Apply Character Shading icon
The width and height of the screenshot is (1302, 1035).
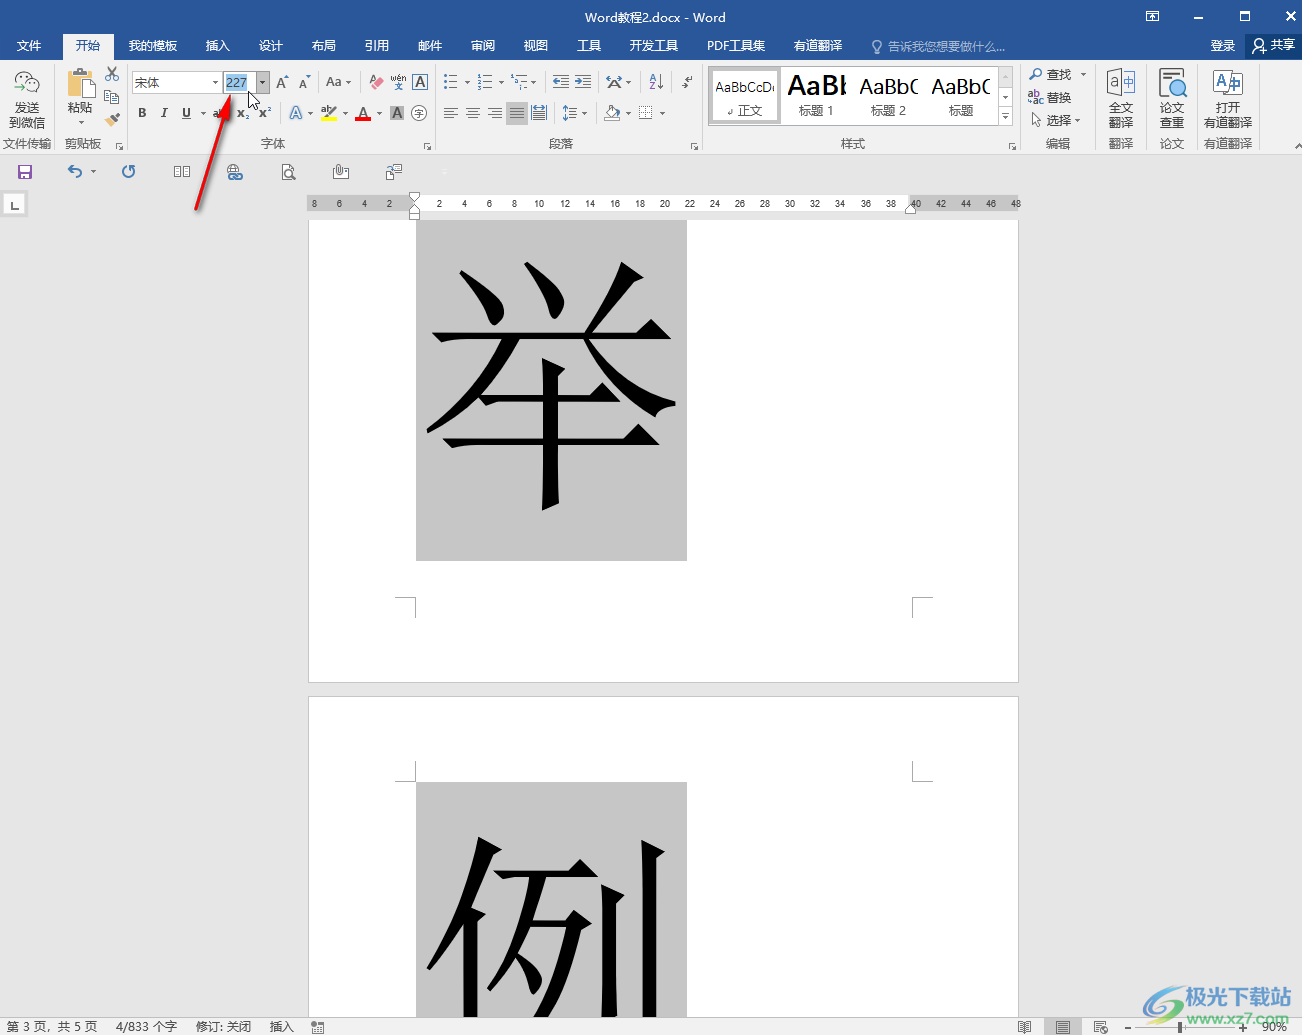click(397, 113)
